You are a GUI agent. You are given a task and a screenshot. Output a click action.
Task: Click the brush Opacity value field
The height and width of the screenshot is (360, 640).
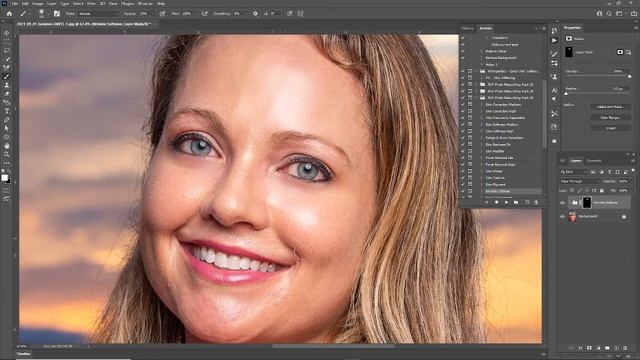(144, 13)
